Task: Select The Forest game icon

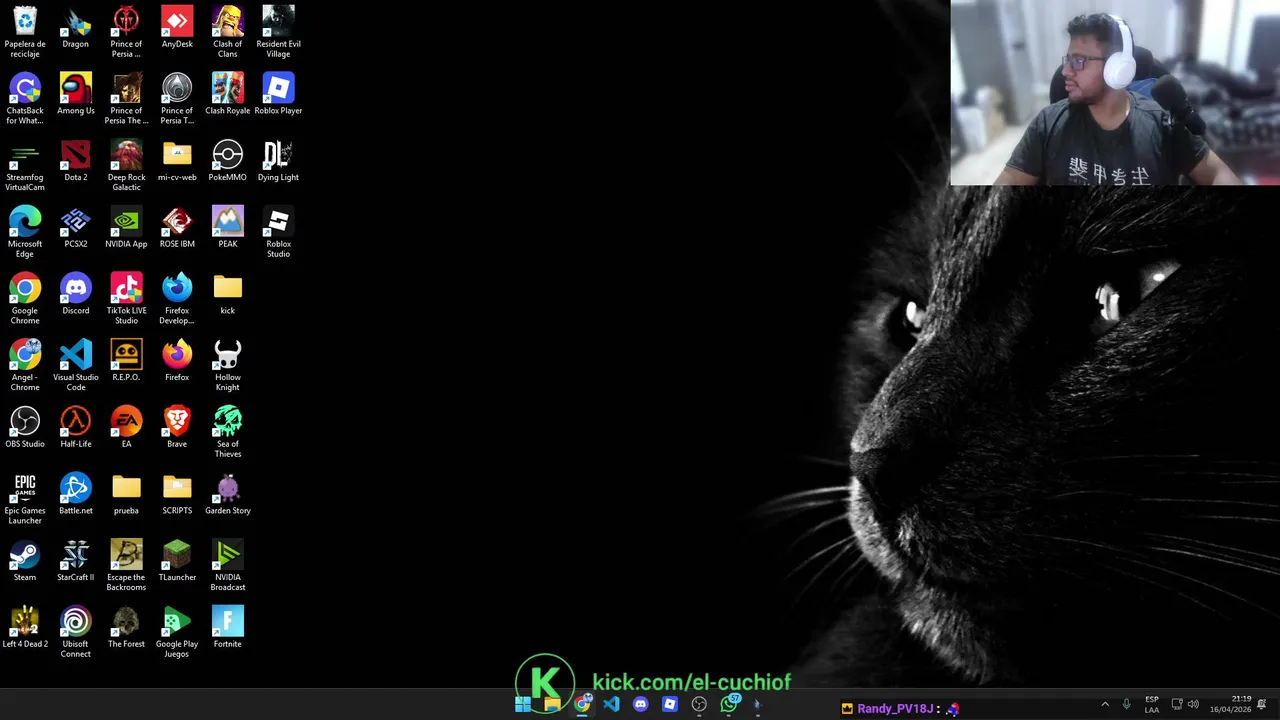Action: click(x=126, y=627)
